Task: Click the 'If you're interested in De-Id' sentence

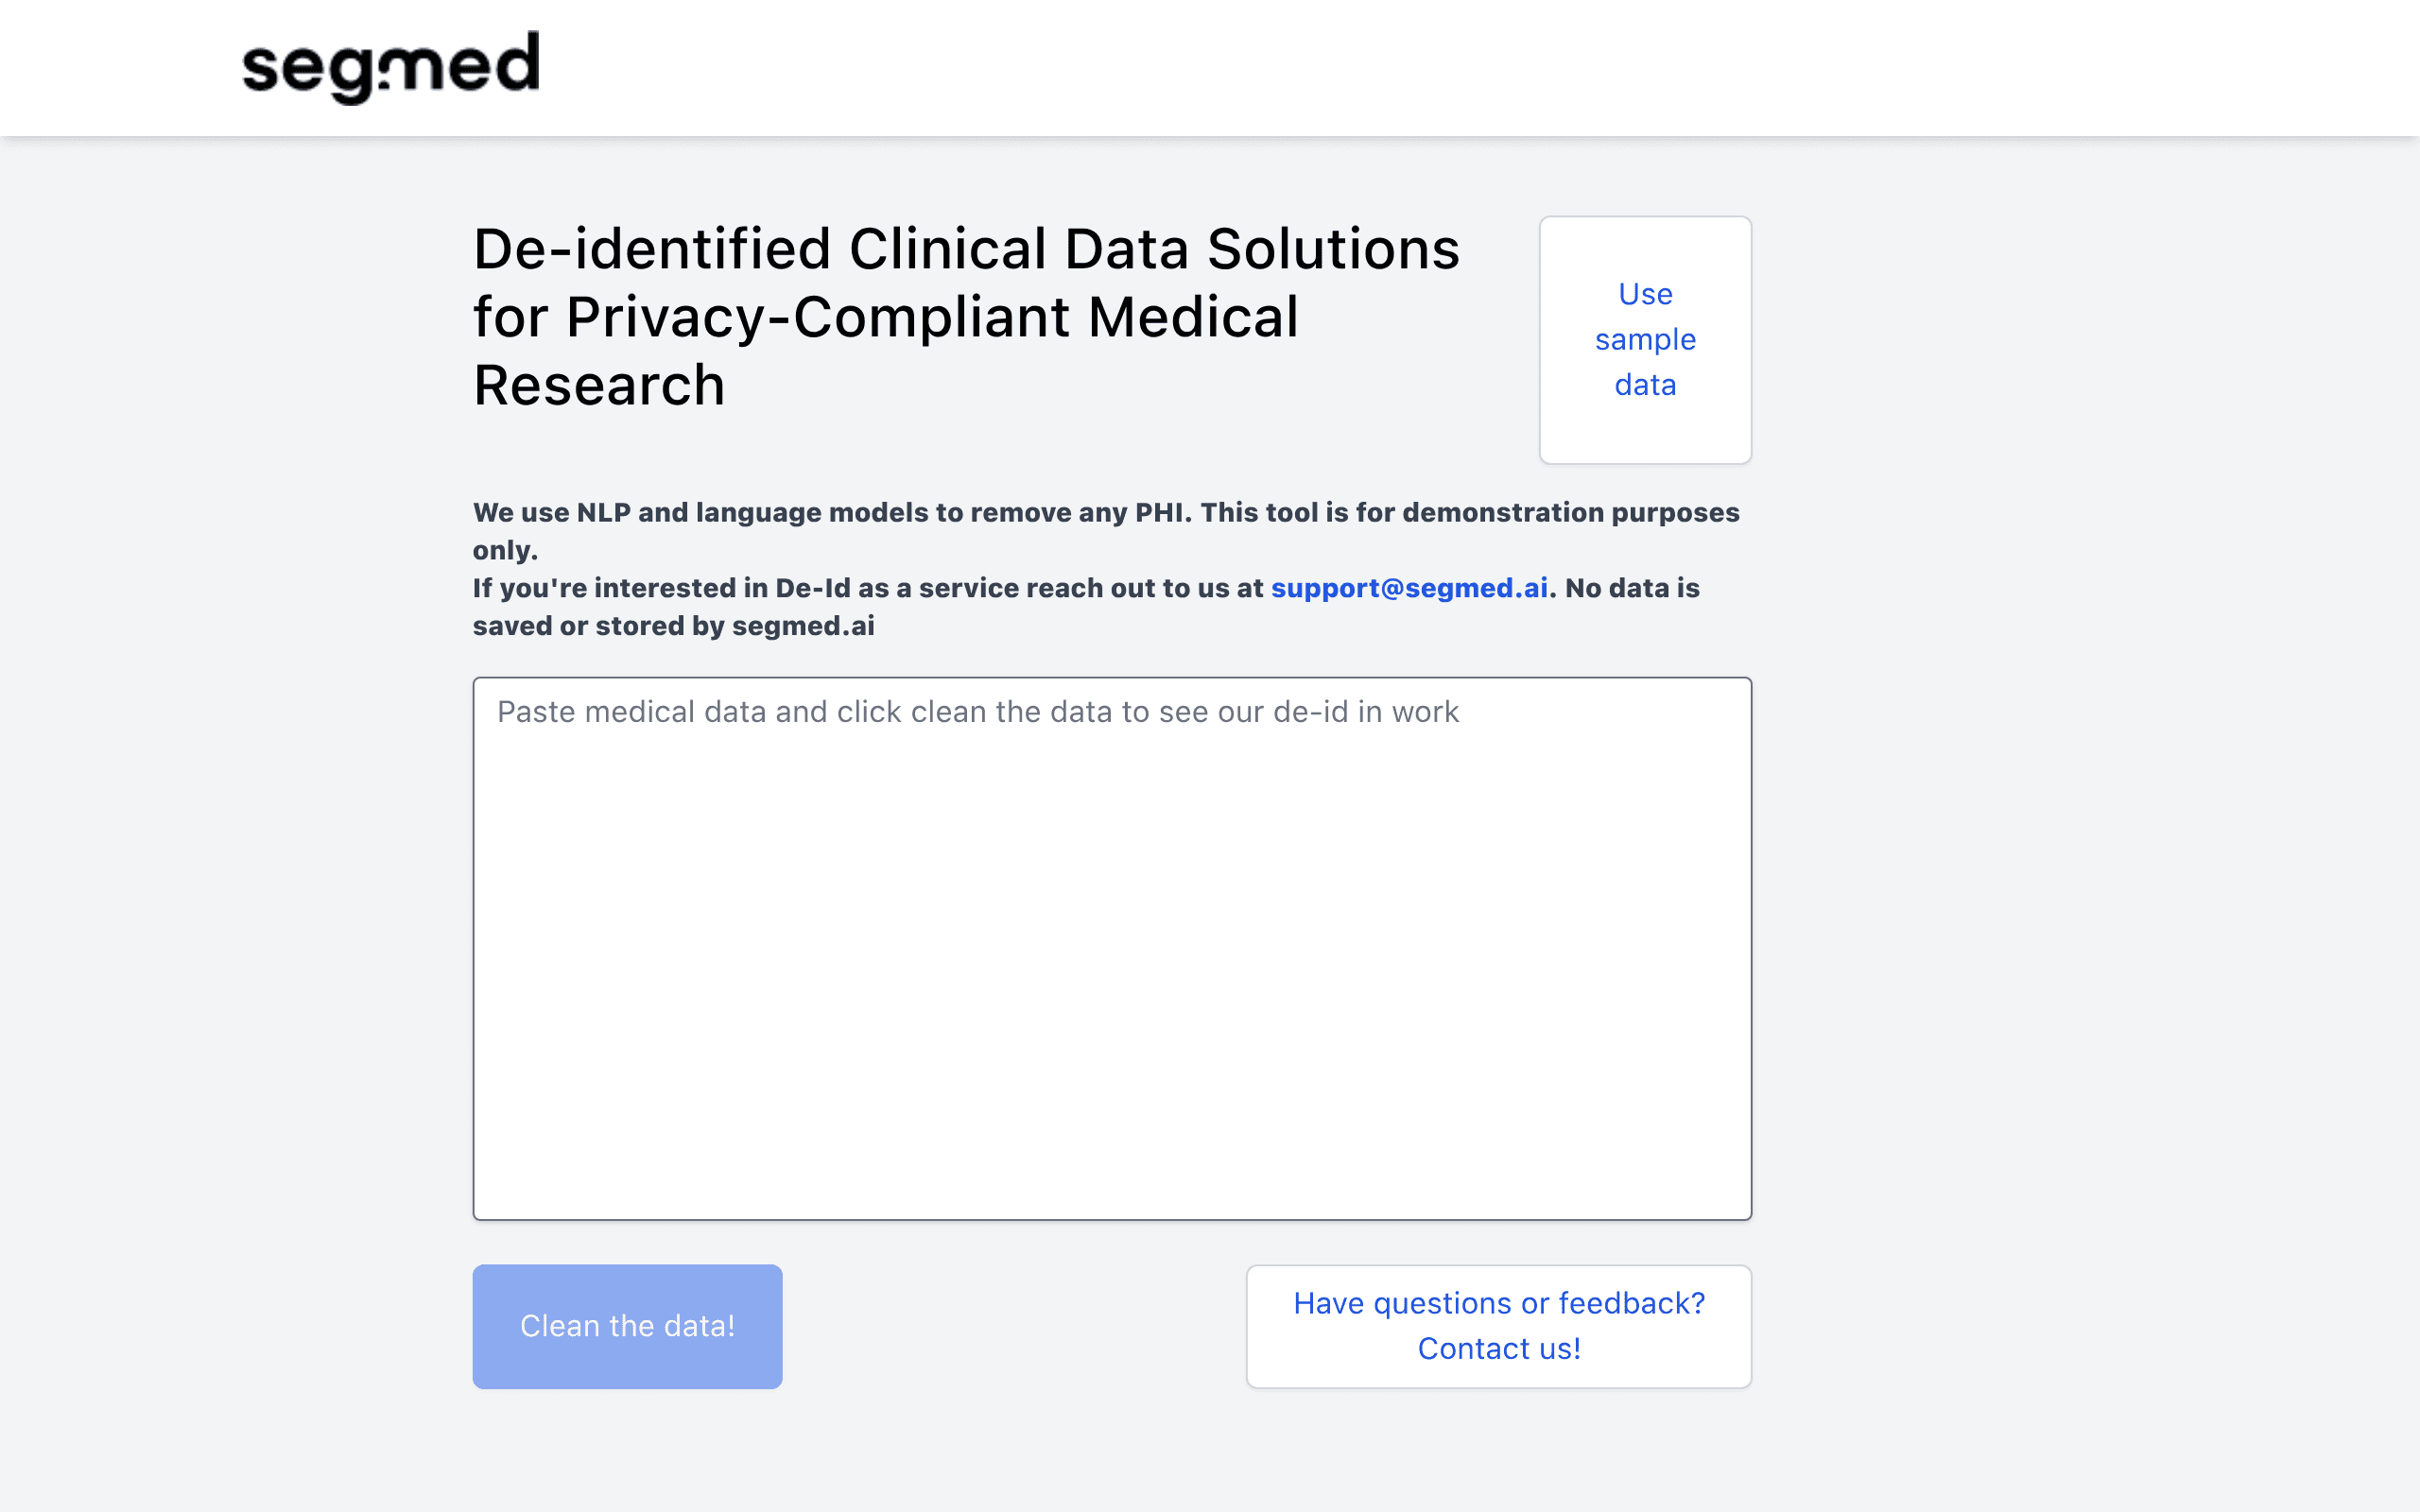Action: [x=868, y=588]
